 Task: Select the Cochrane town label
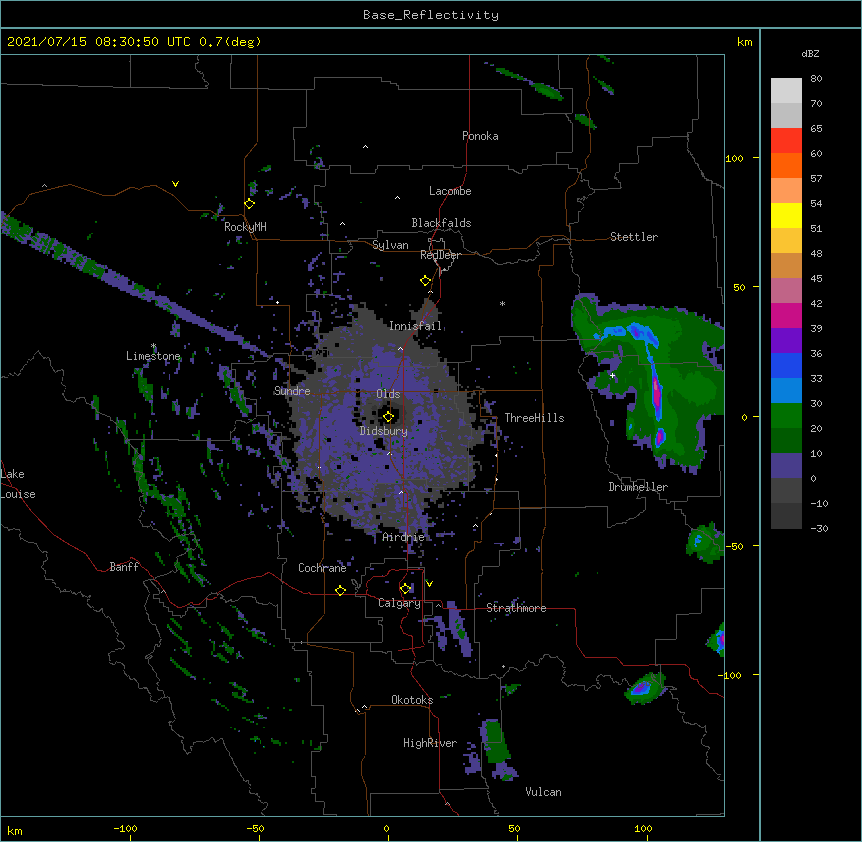coord(322,568)
